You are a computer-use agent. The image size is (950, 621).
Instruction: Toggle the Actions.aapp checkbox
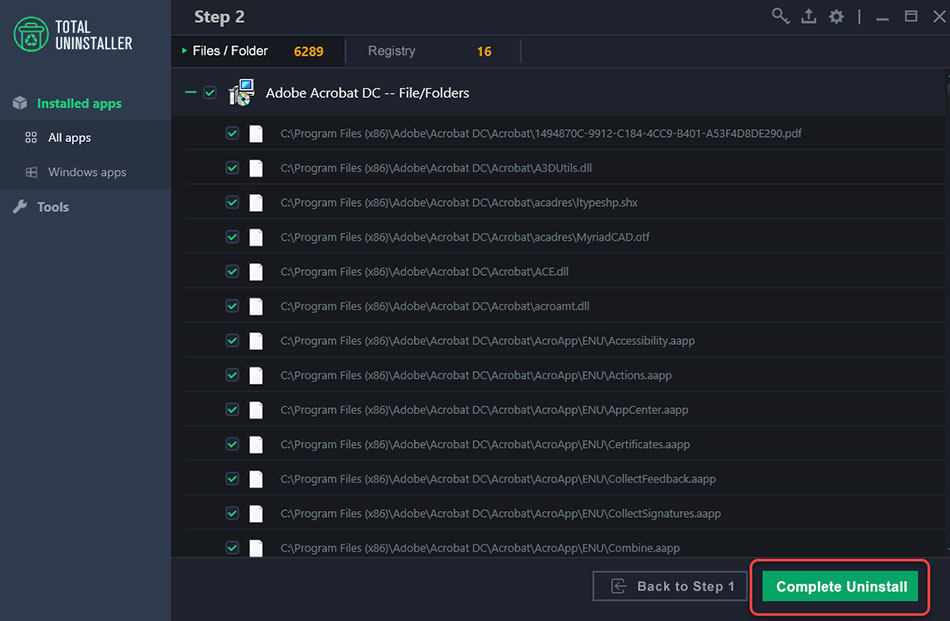coord(232,375)
